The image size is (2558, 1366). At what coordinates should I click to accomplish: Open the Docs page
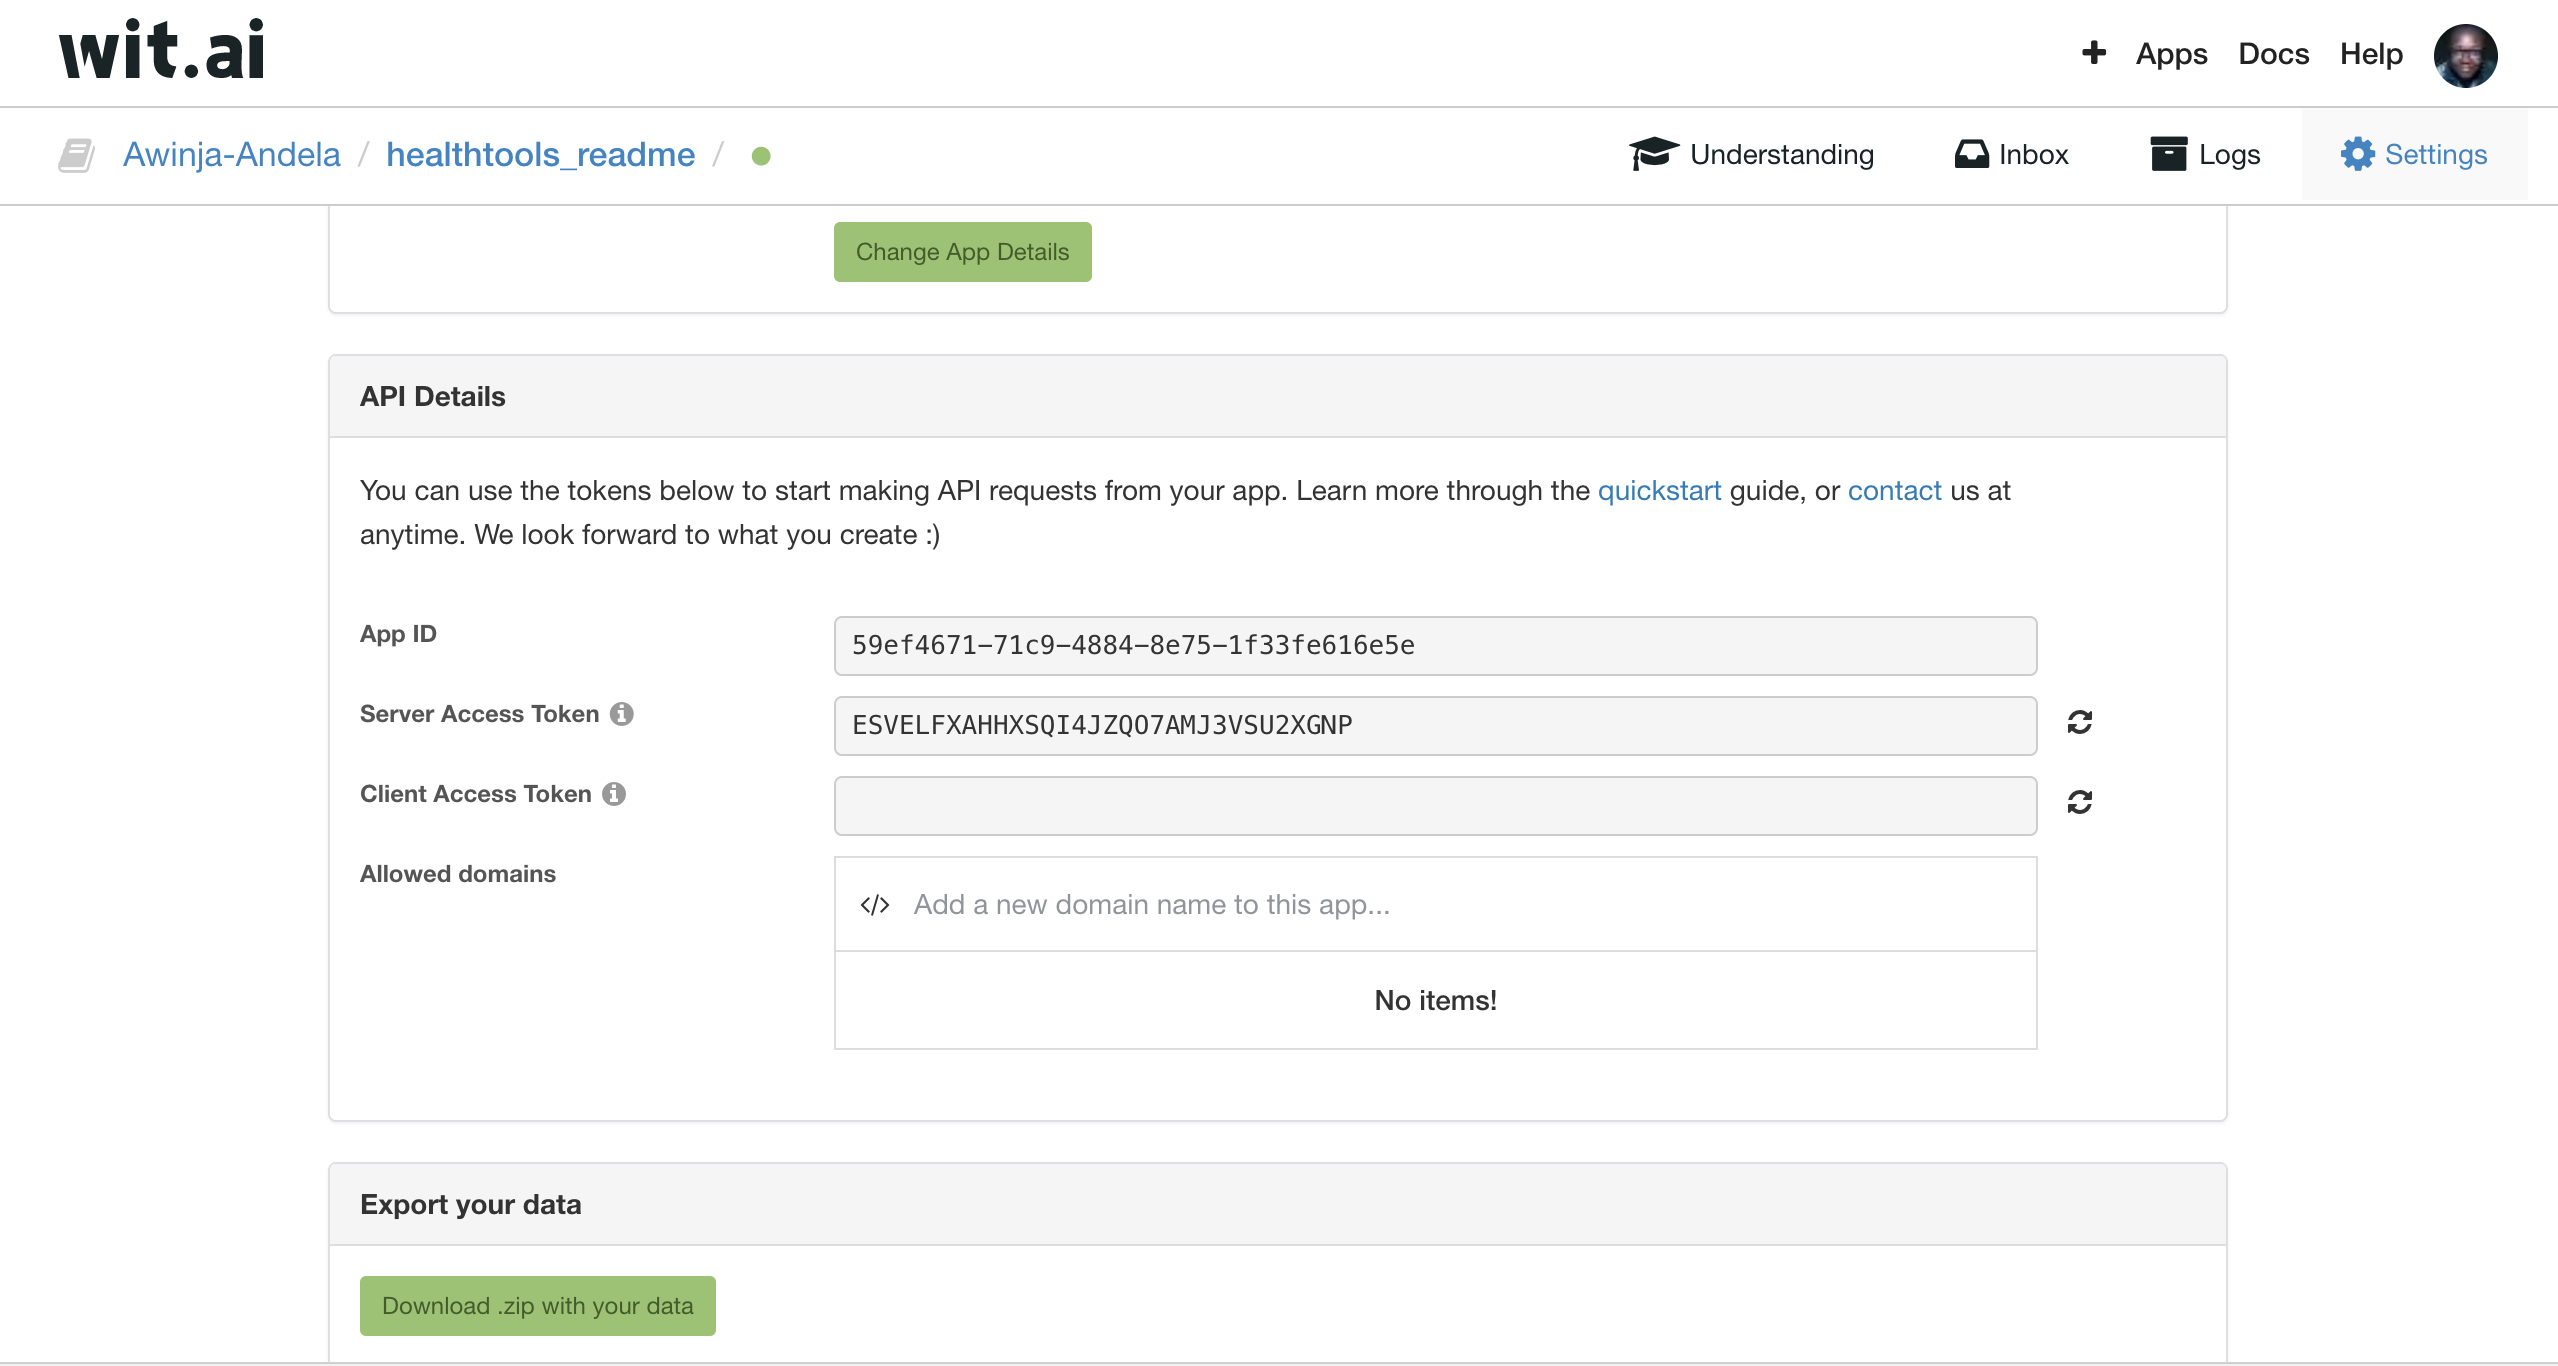[x=2273, y=54]
